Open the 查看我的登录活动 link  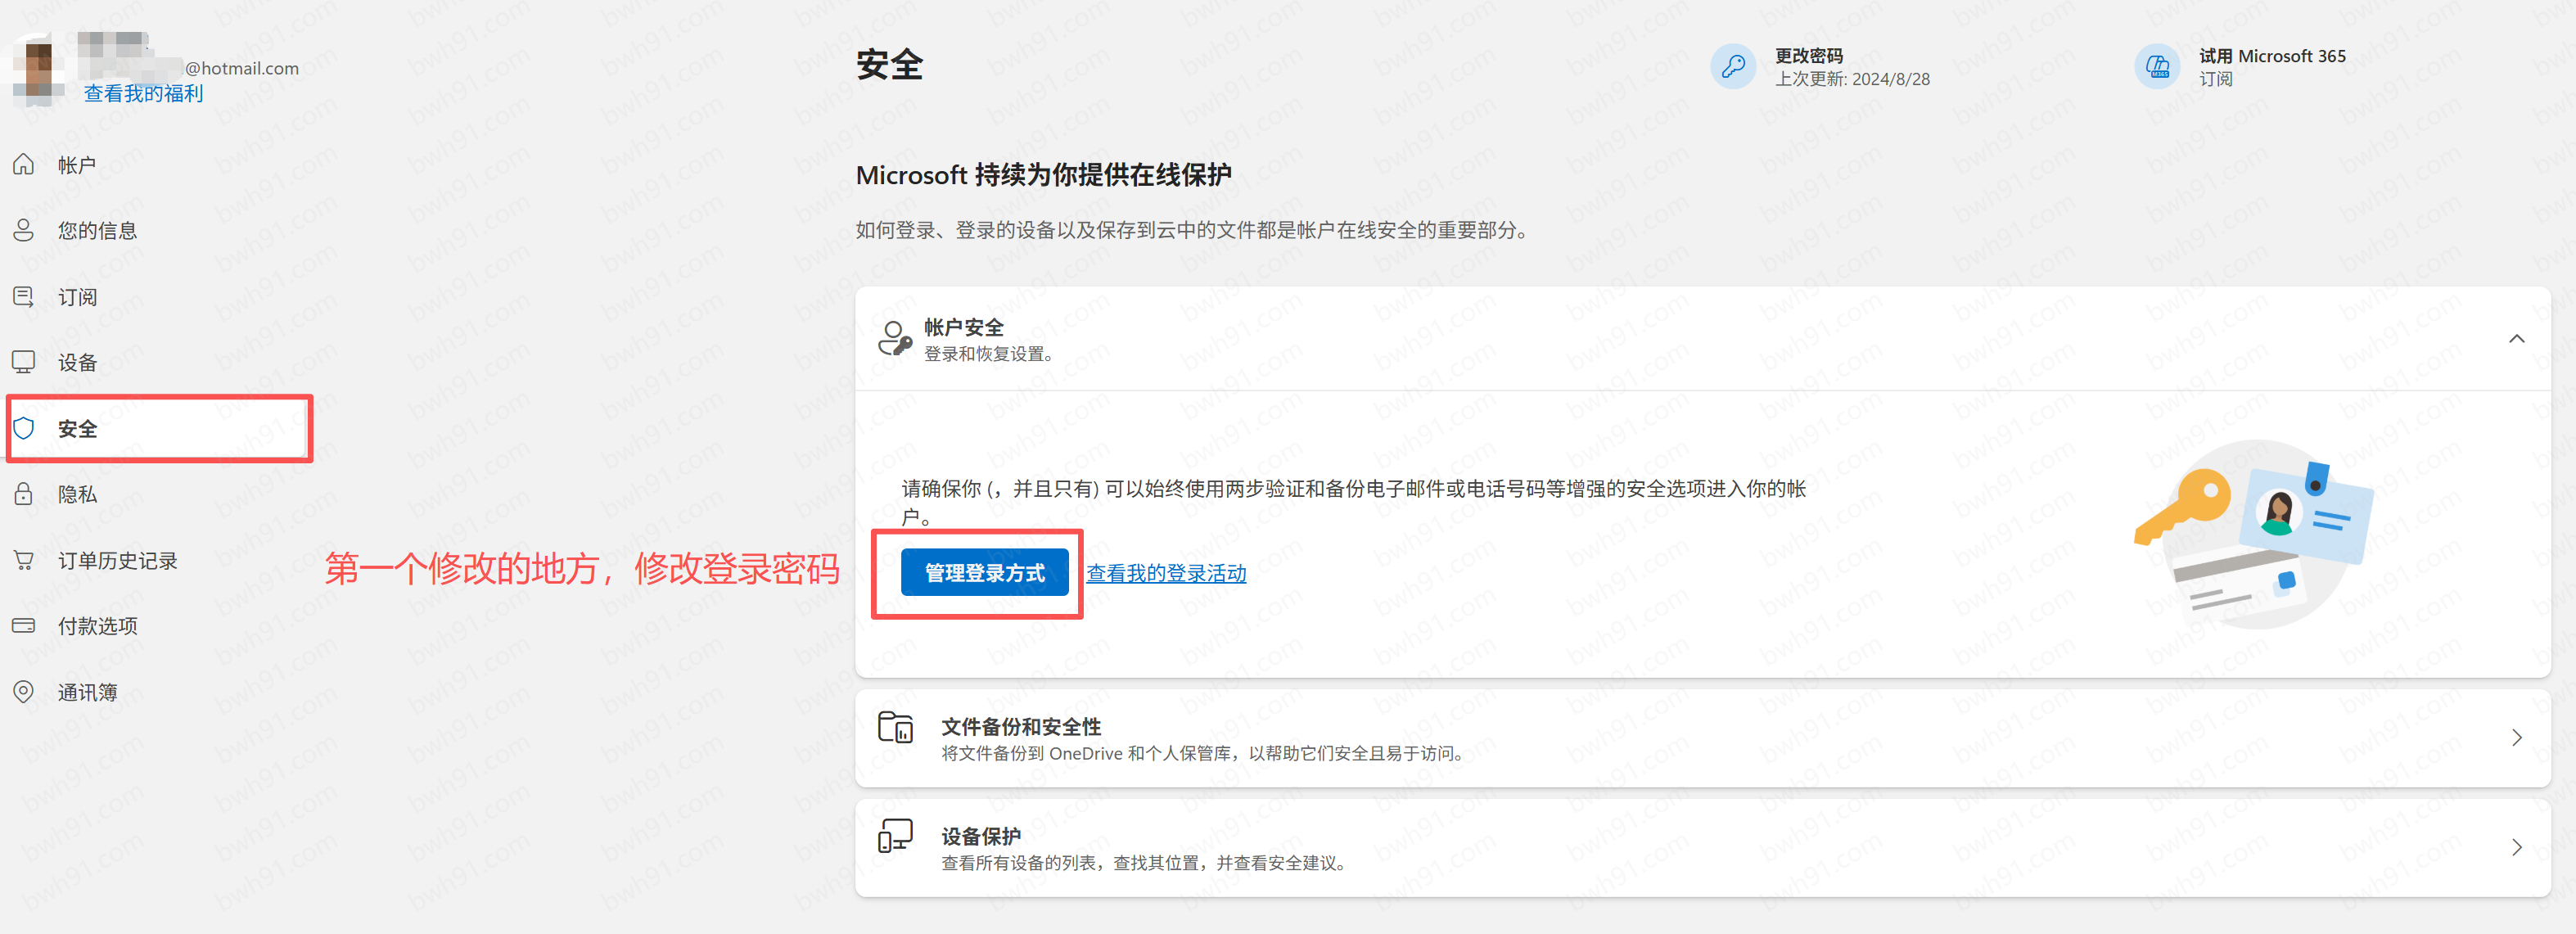pos(1166,573)
